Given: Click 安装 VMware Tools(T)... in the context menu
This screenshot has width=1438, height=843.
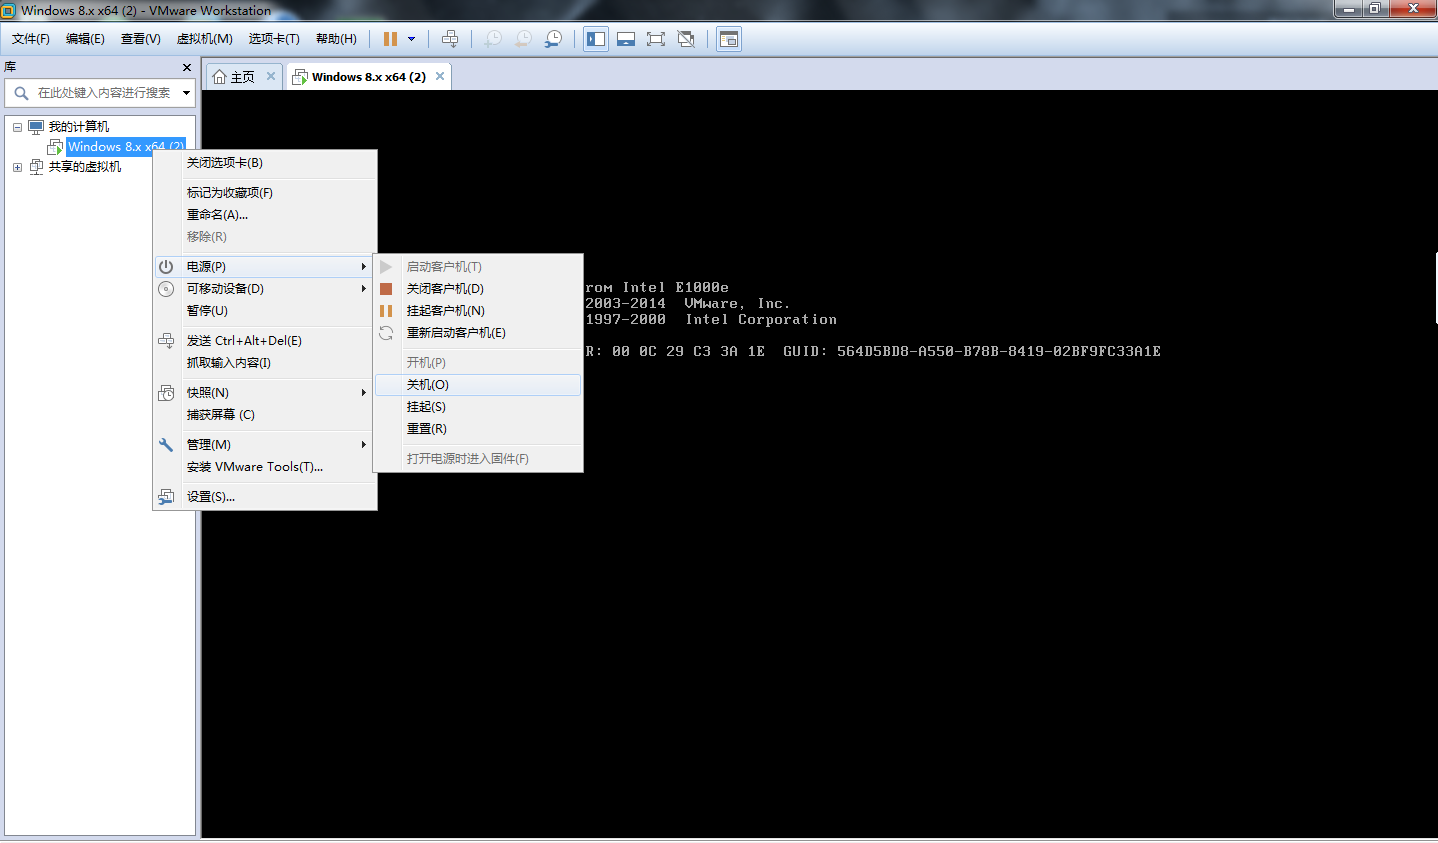Looking at the screenshot, I should click(255, 467).
